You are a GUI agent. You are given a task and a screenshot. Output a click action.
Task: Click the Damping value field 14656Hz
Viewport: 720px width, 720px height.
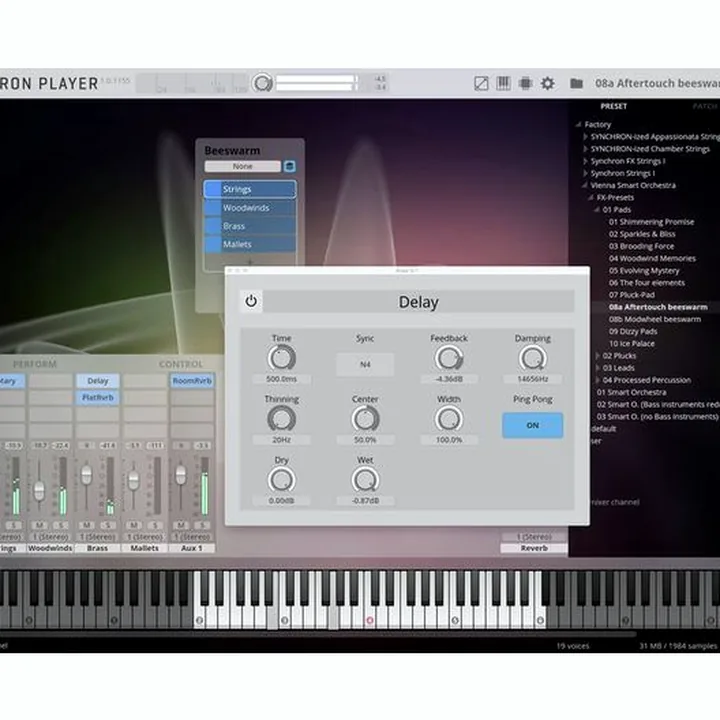point(532,379)
